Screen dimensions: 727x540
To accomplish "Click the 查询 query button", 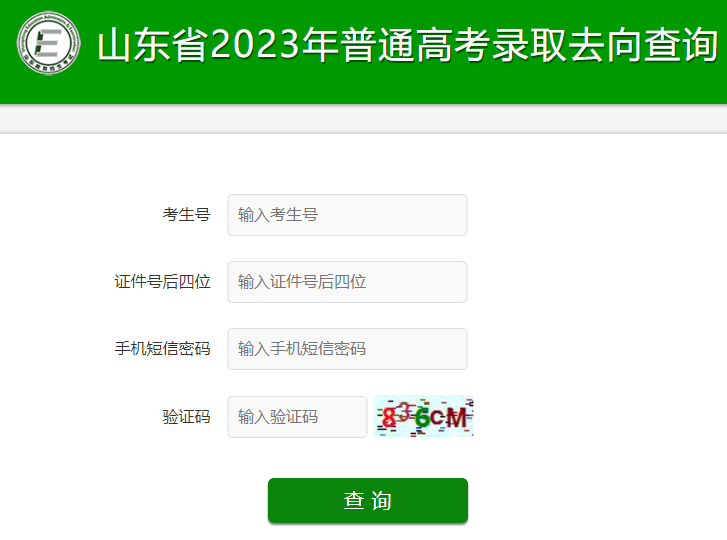I will (x=368, y=501).
